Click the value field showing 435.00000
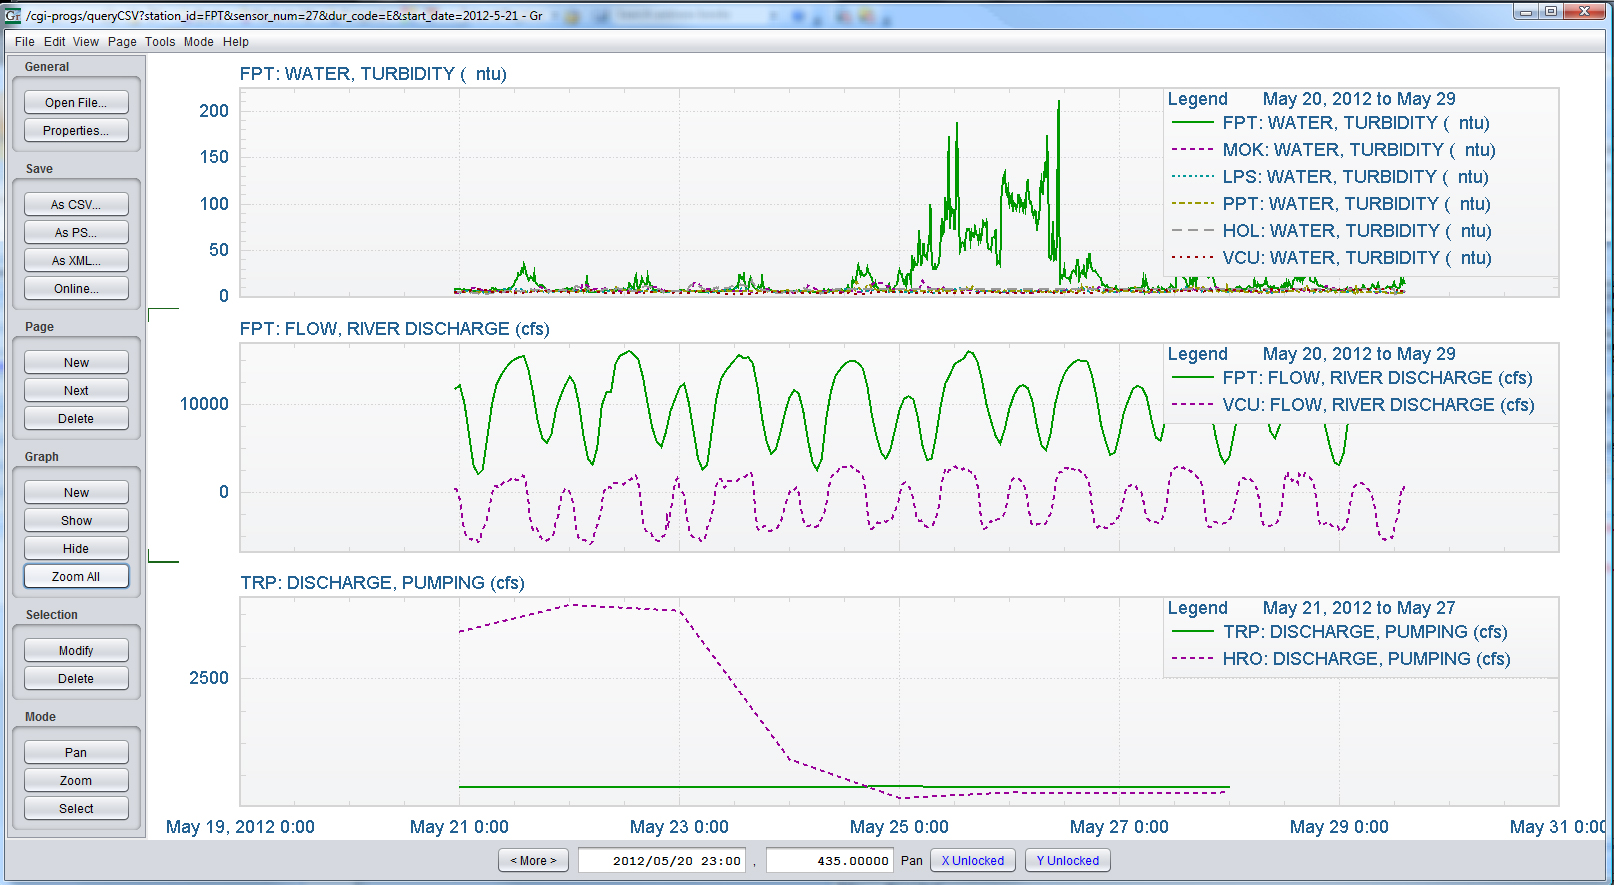This screenshot has width=1614, height=885. 829,861
